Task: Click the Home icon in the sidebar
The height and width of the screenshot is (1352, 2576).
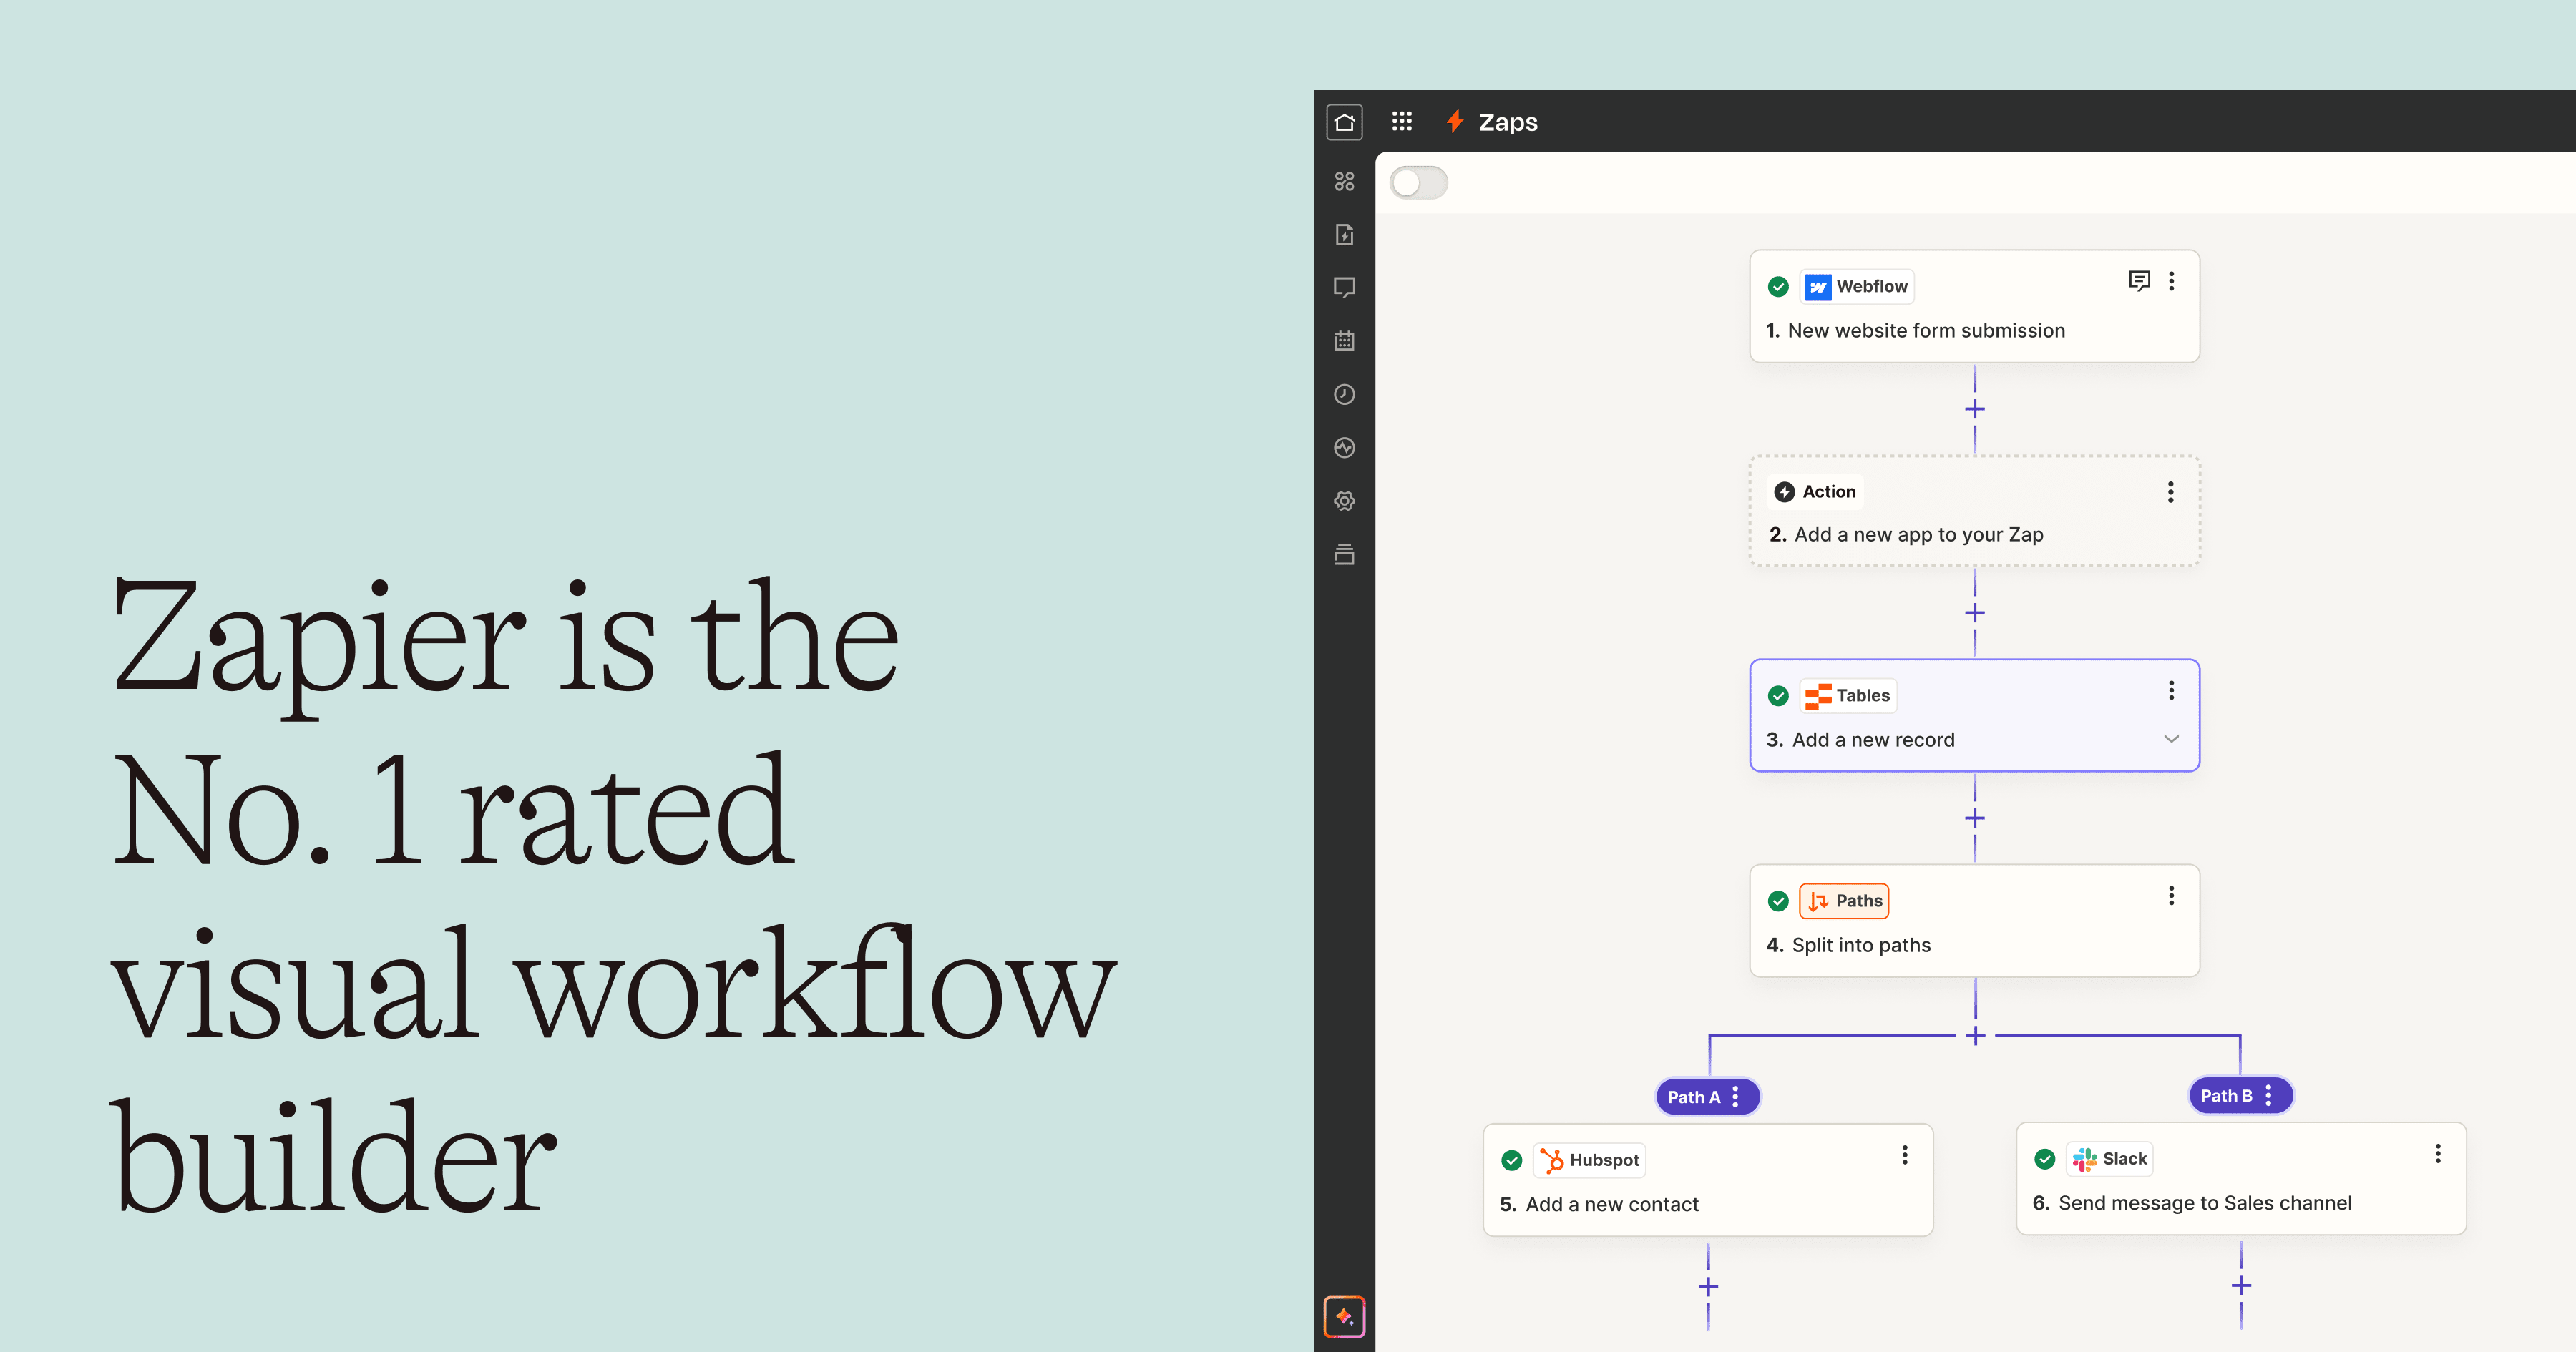Action: click(x=1345, y=122)
